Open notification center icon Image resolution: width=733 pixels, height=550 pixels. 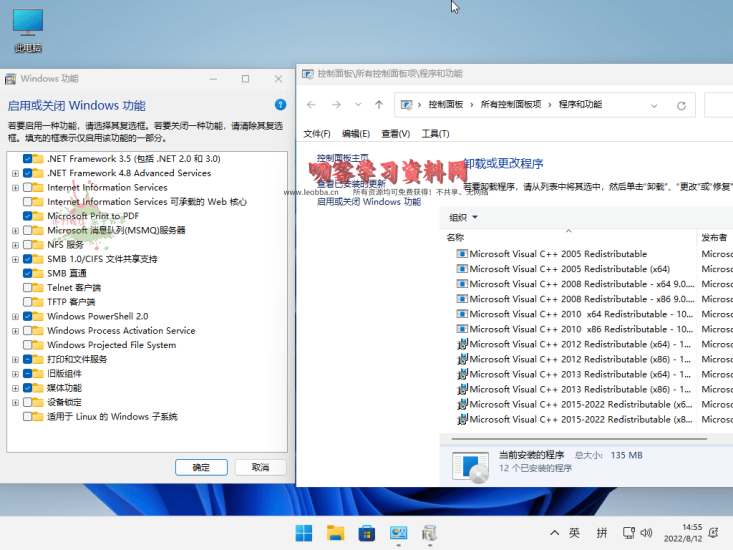point(713,533)
